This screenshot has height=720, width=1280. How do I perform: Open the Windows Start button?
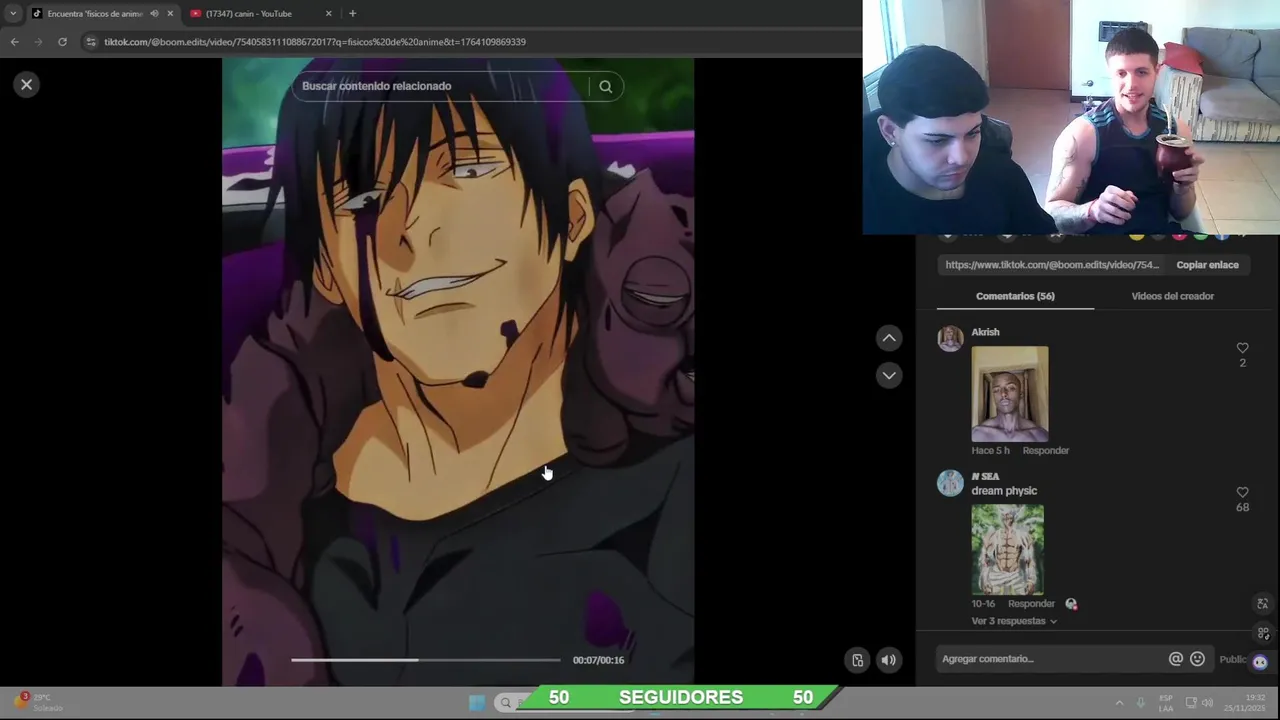[x=477, y=703]
